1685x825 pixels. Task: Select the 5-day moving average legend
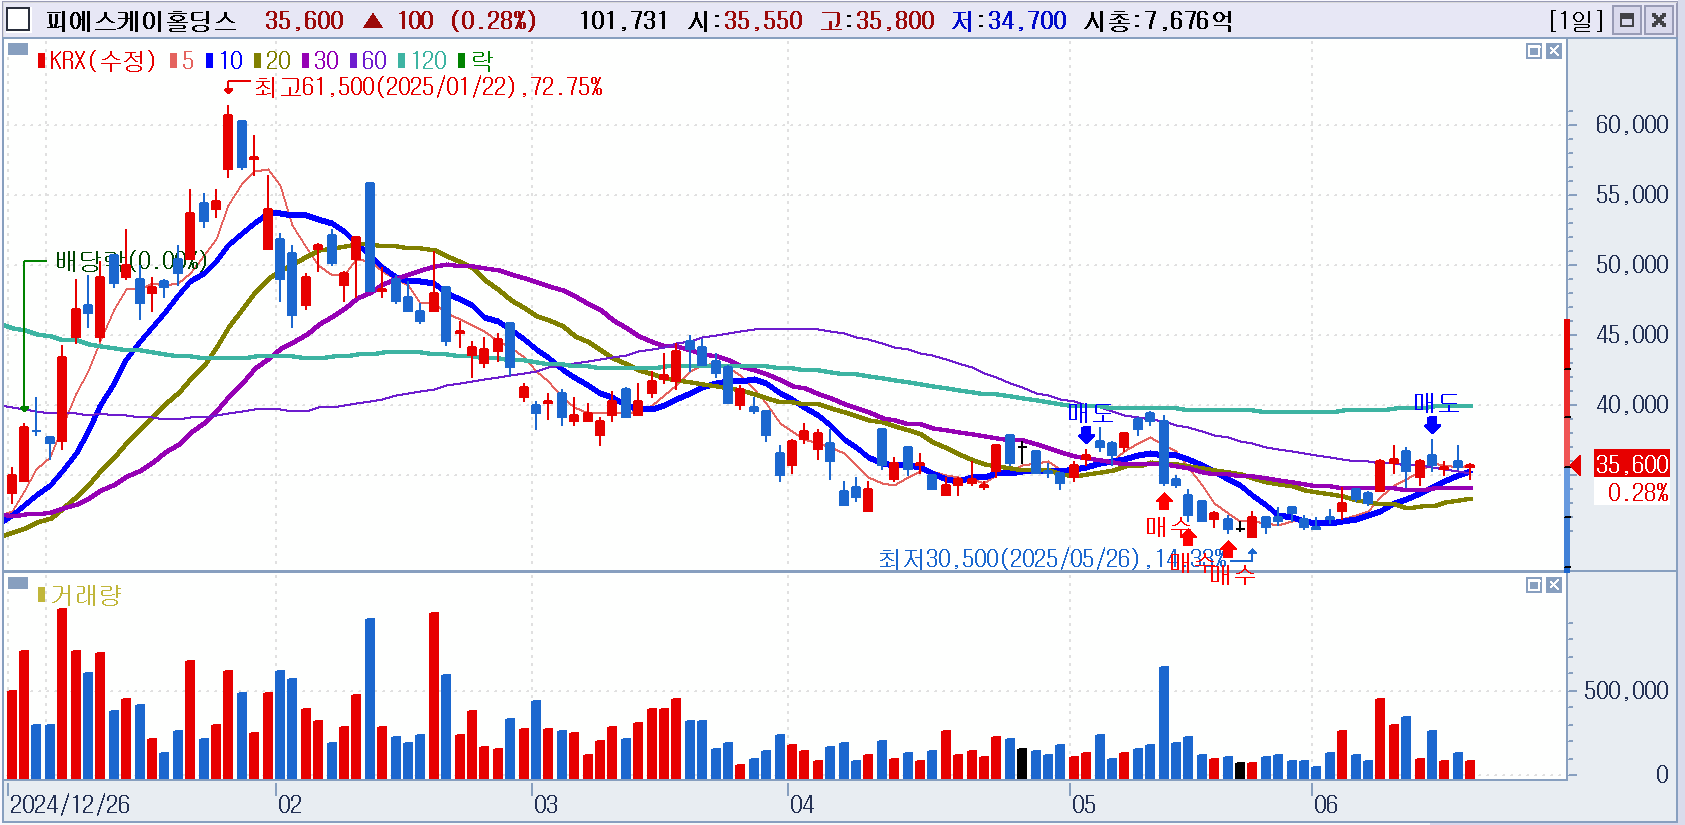coord(181,61)
